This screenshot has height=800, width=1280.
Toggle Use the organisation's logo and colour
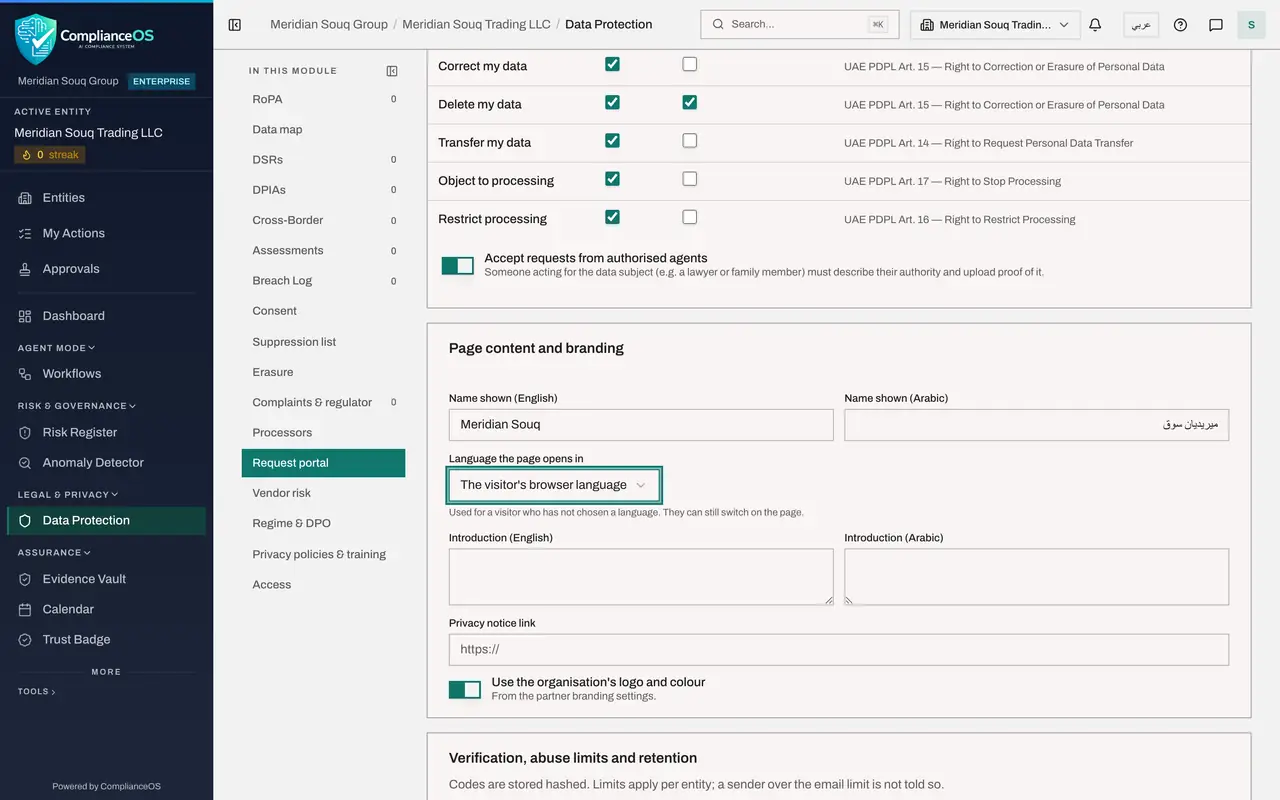click(465, 690)
